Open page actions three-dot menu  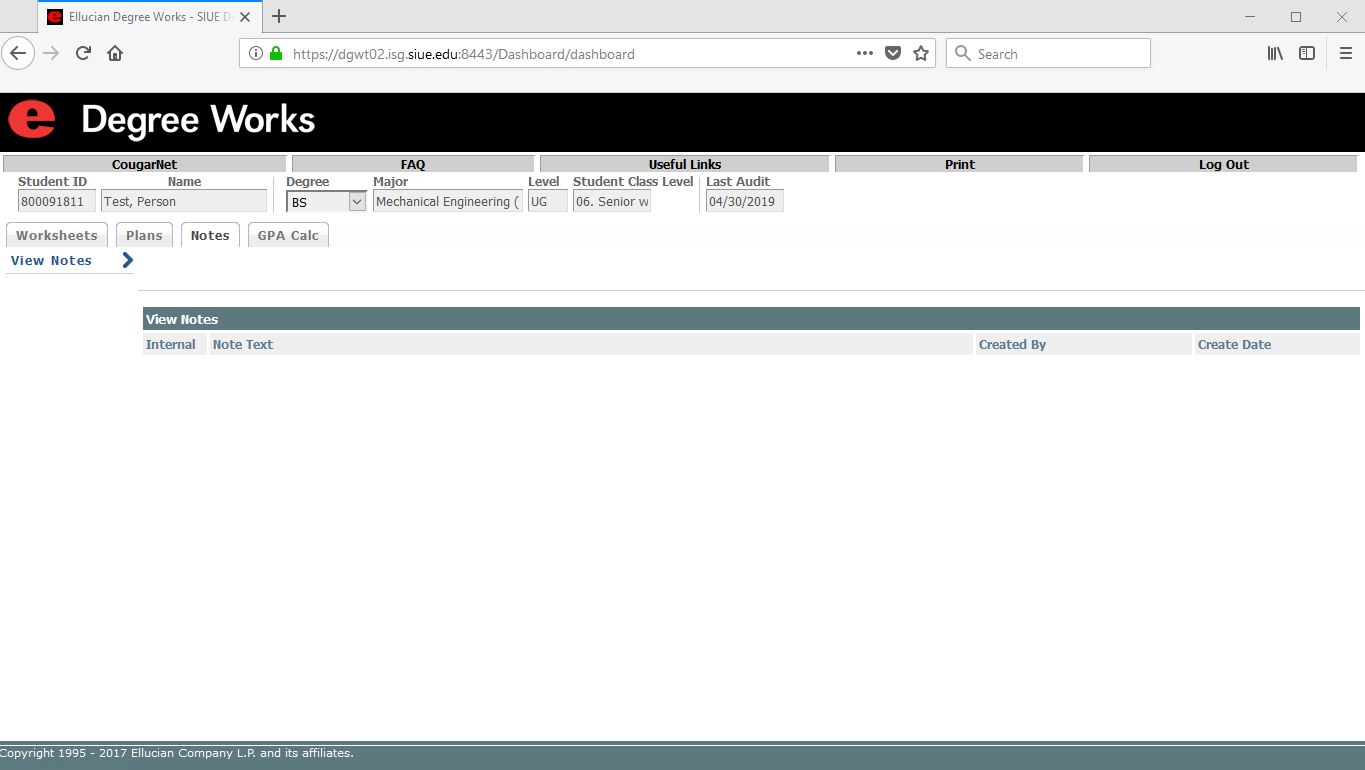[865, 54]
